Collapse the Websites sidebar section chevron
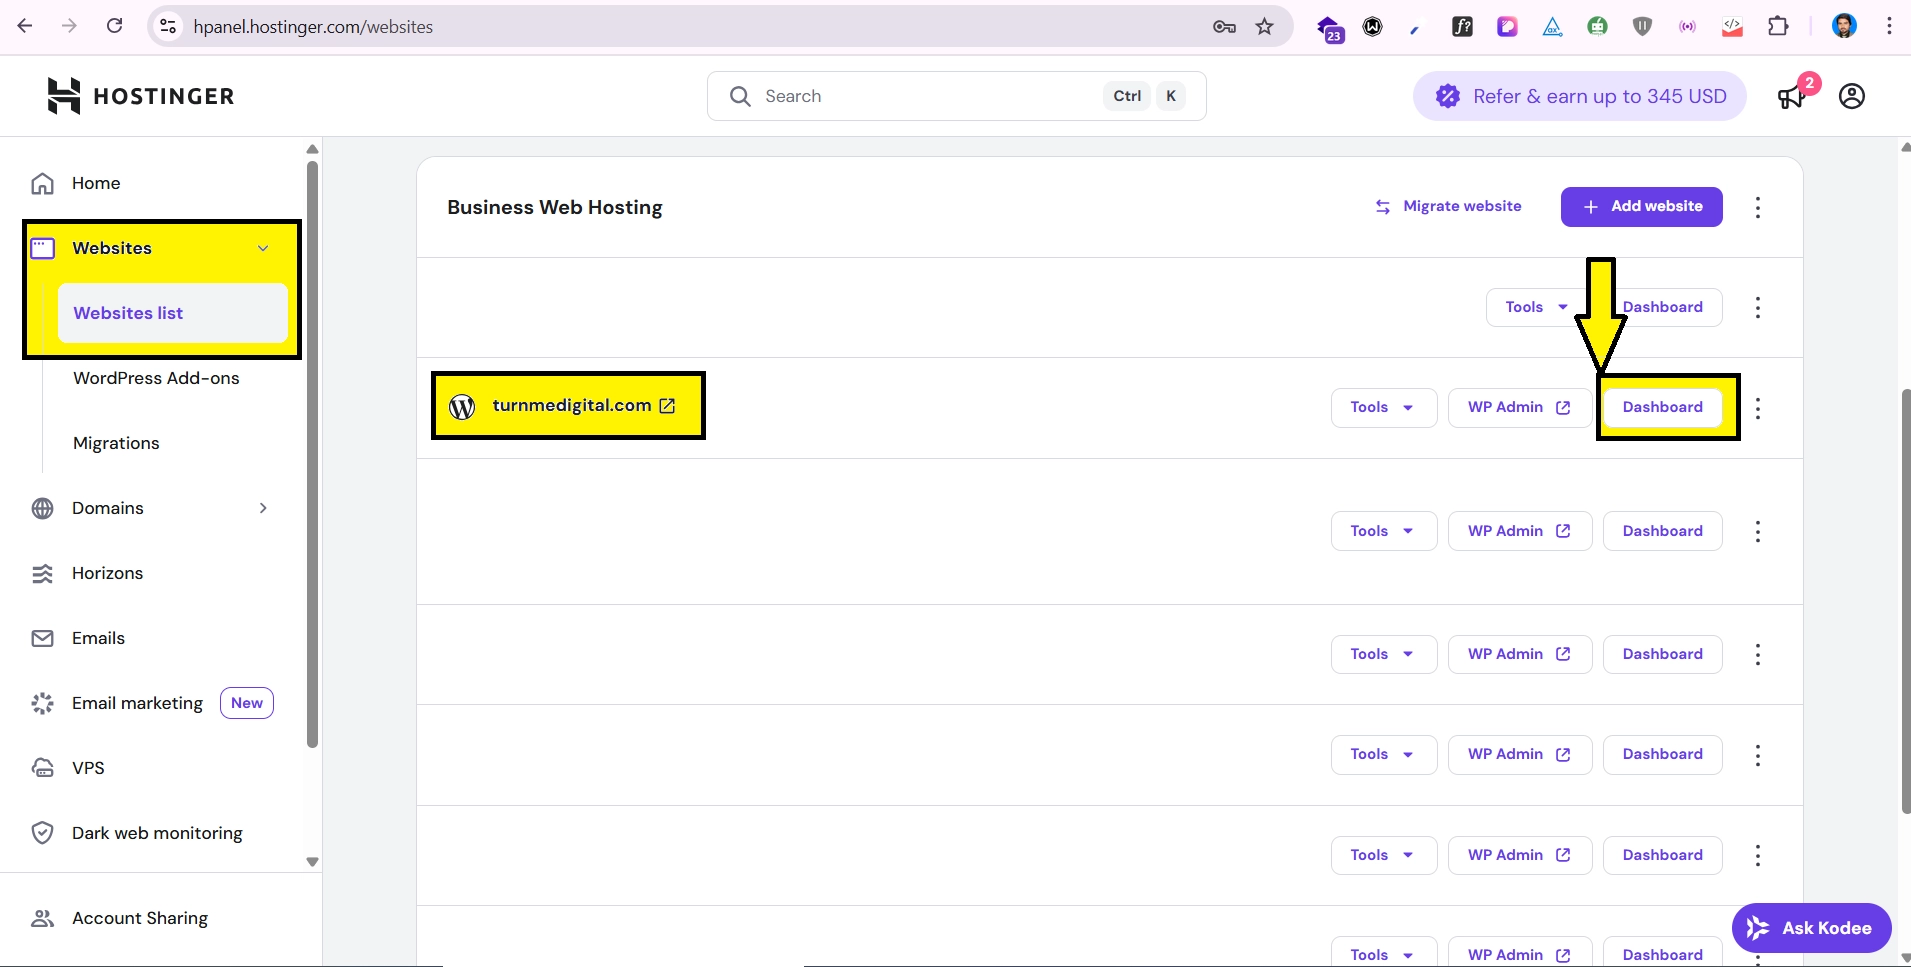1911x967 pixels. [263, 248]
